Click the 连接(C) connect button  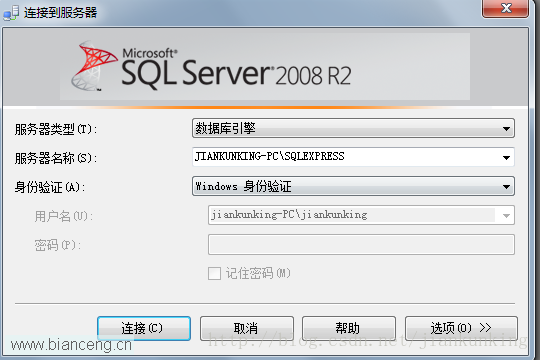pos(144,328)
